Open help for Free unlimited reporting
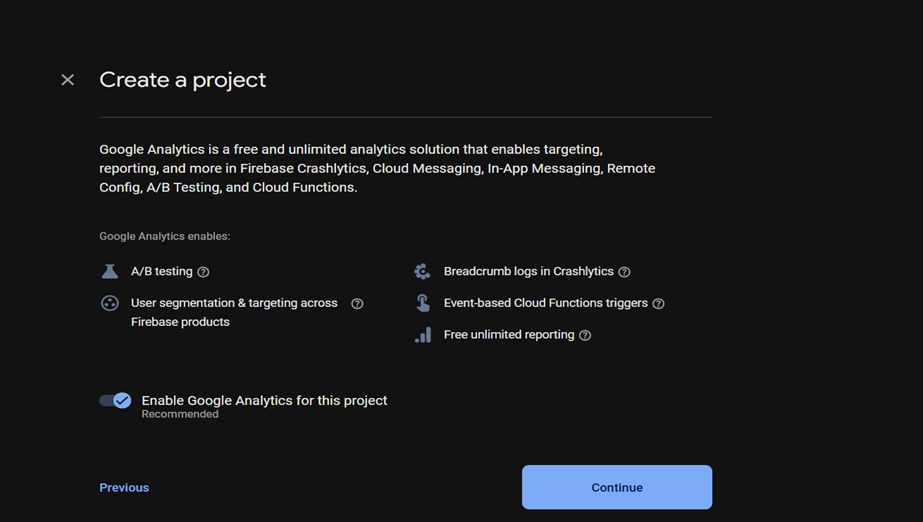The width and height of the screenshot is (923, 522). [585, 335]
